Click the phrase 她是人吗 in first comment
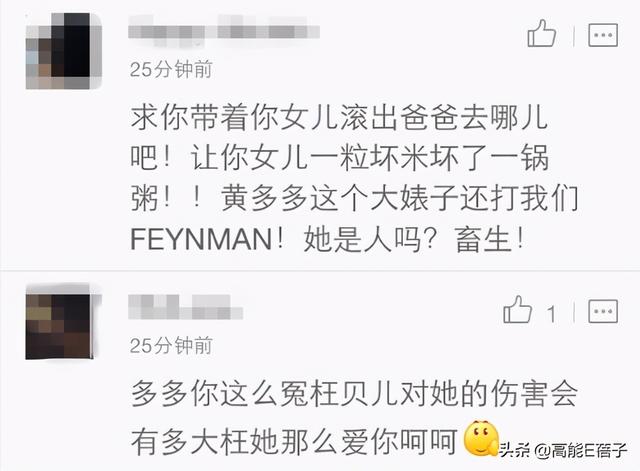This screenshot has height=471, width=640. pos(362,240)
